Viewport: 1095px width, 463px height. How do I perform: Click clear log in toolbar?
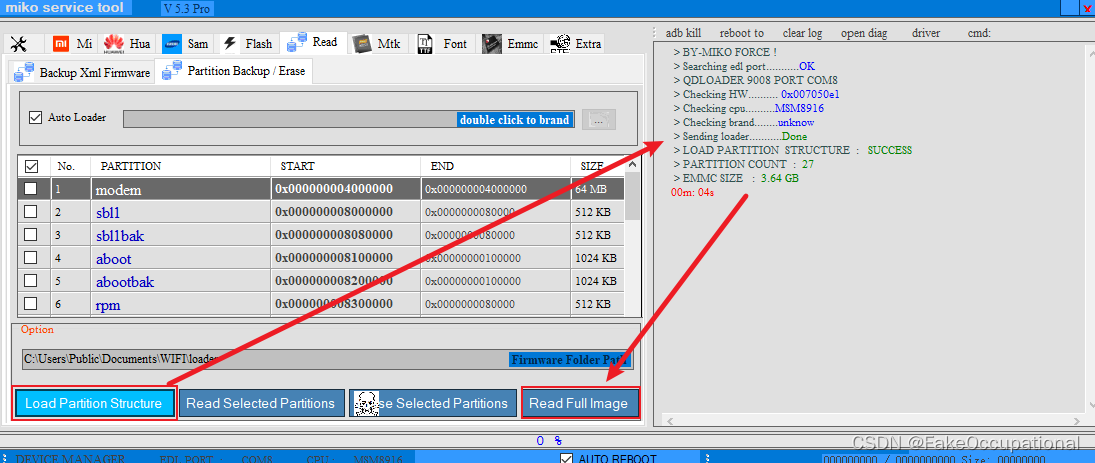[802, 33]
